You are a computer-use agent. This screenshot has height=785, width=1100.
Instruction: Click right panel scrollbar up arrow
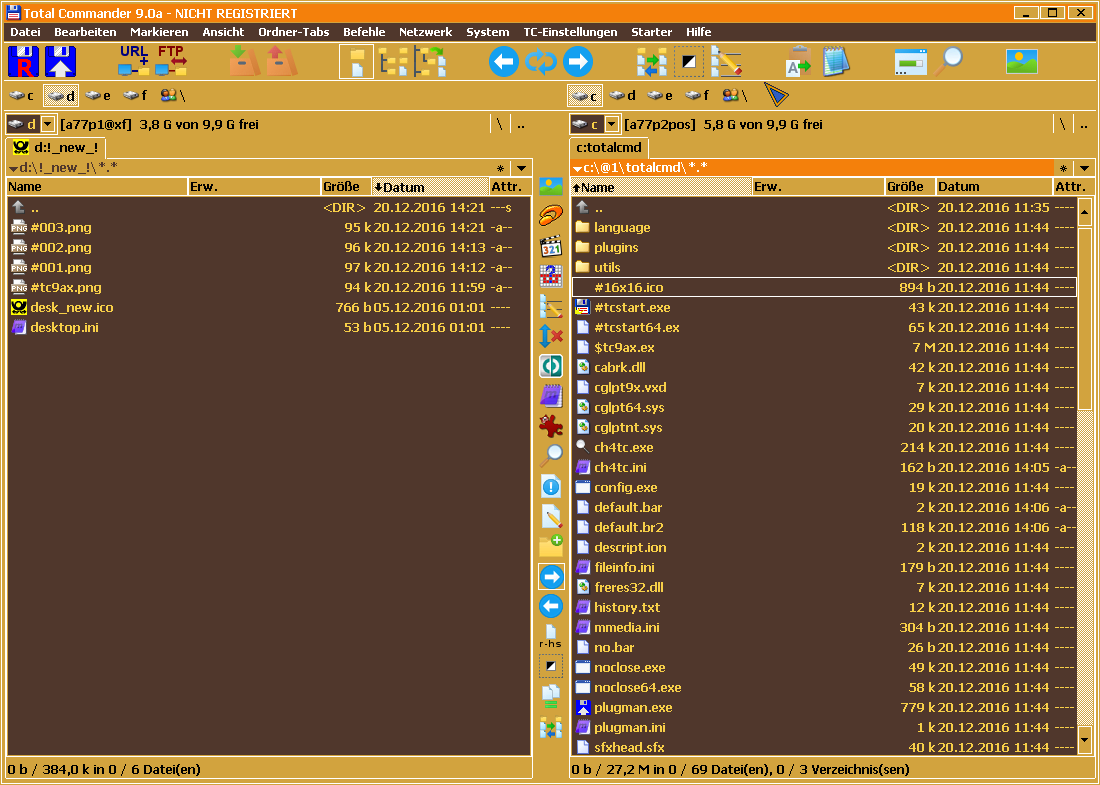pyautogui.click(x=1085, y=211)
